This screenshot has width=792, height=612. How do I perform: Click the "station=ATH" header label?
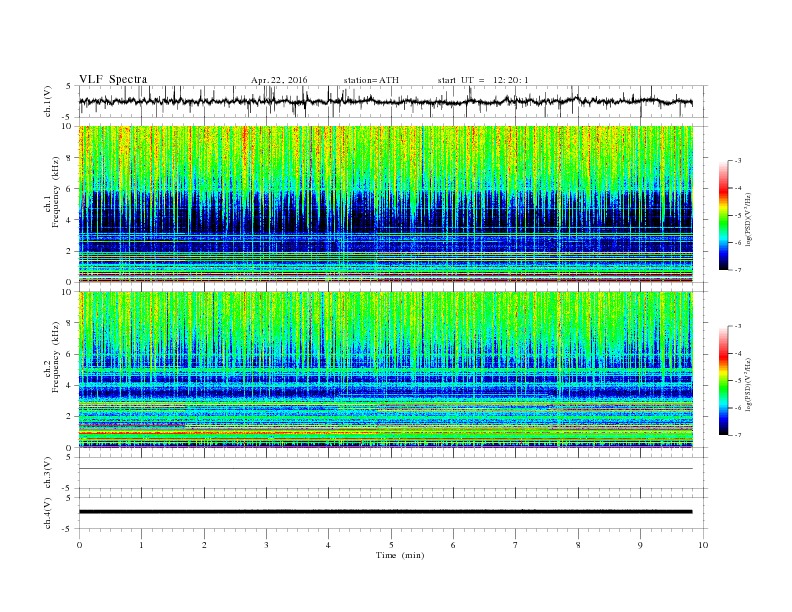tap(371, 80)
